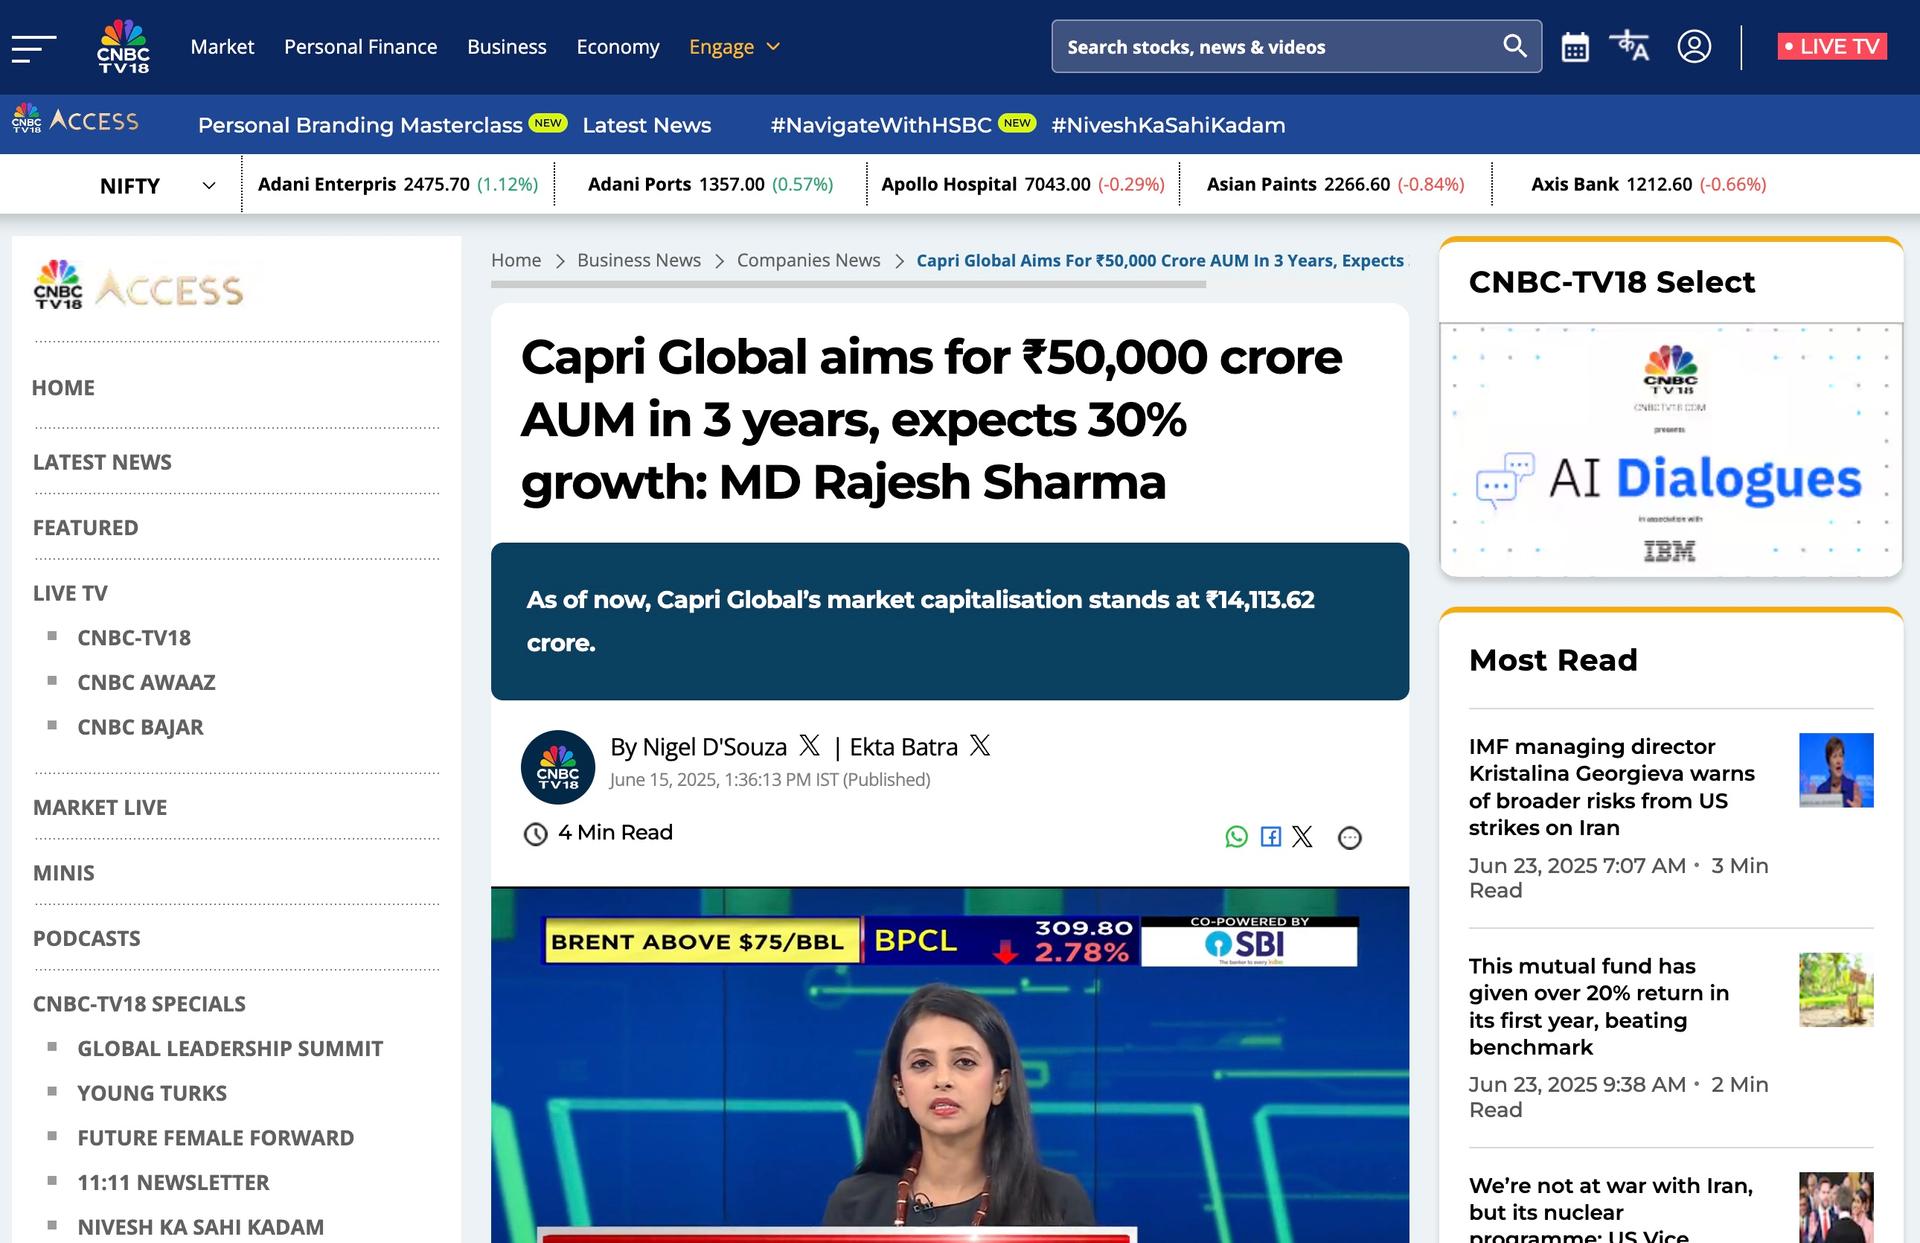Viewport: 1920px width, 1243px height.
Task: Open IMF Kristalina Georgieva article headline
Action: [1611, 787]
